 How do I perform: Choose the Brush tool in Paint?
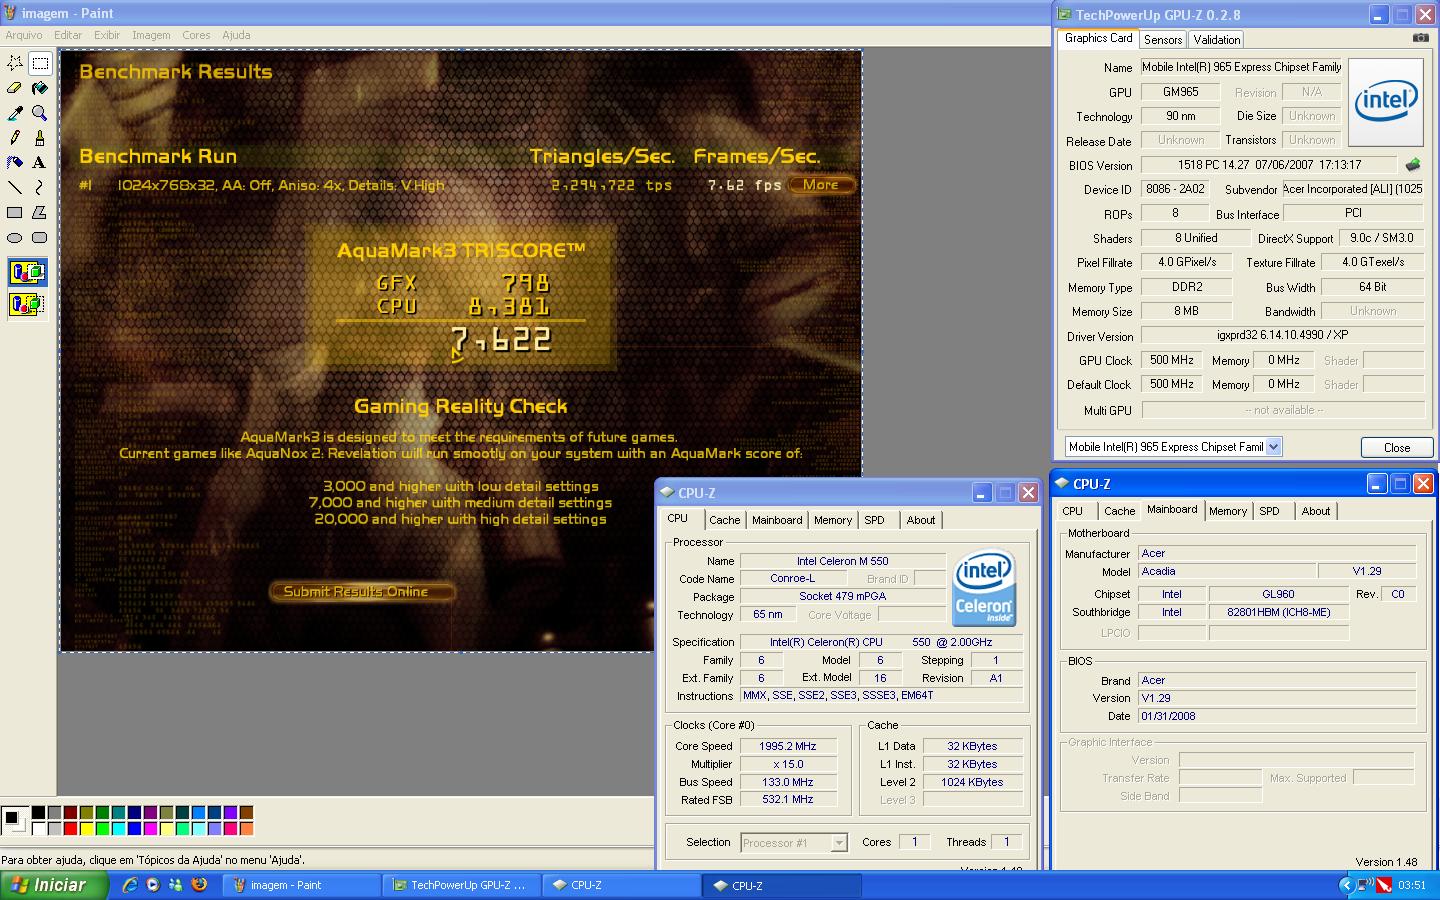[40, 138]
